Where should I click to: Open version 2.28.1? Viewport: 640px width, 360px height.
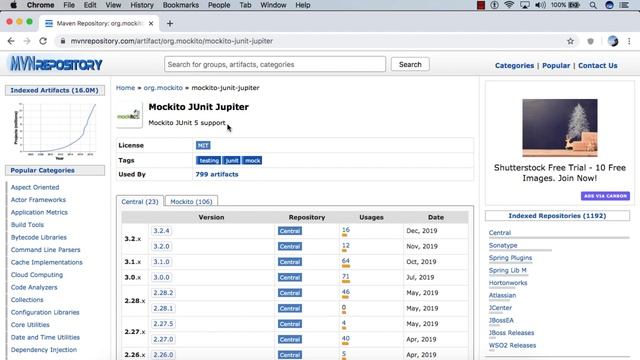coord(163,308)
